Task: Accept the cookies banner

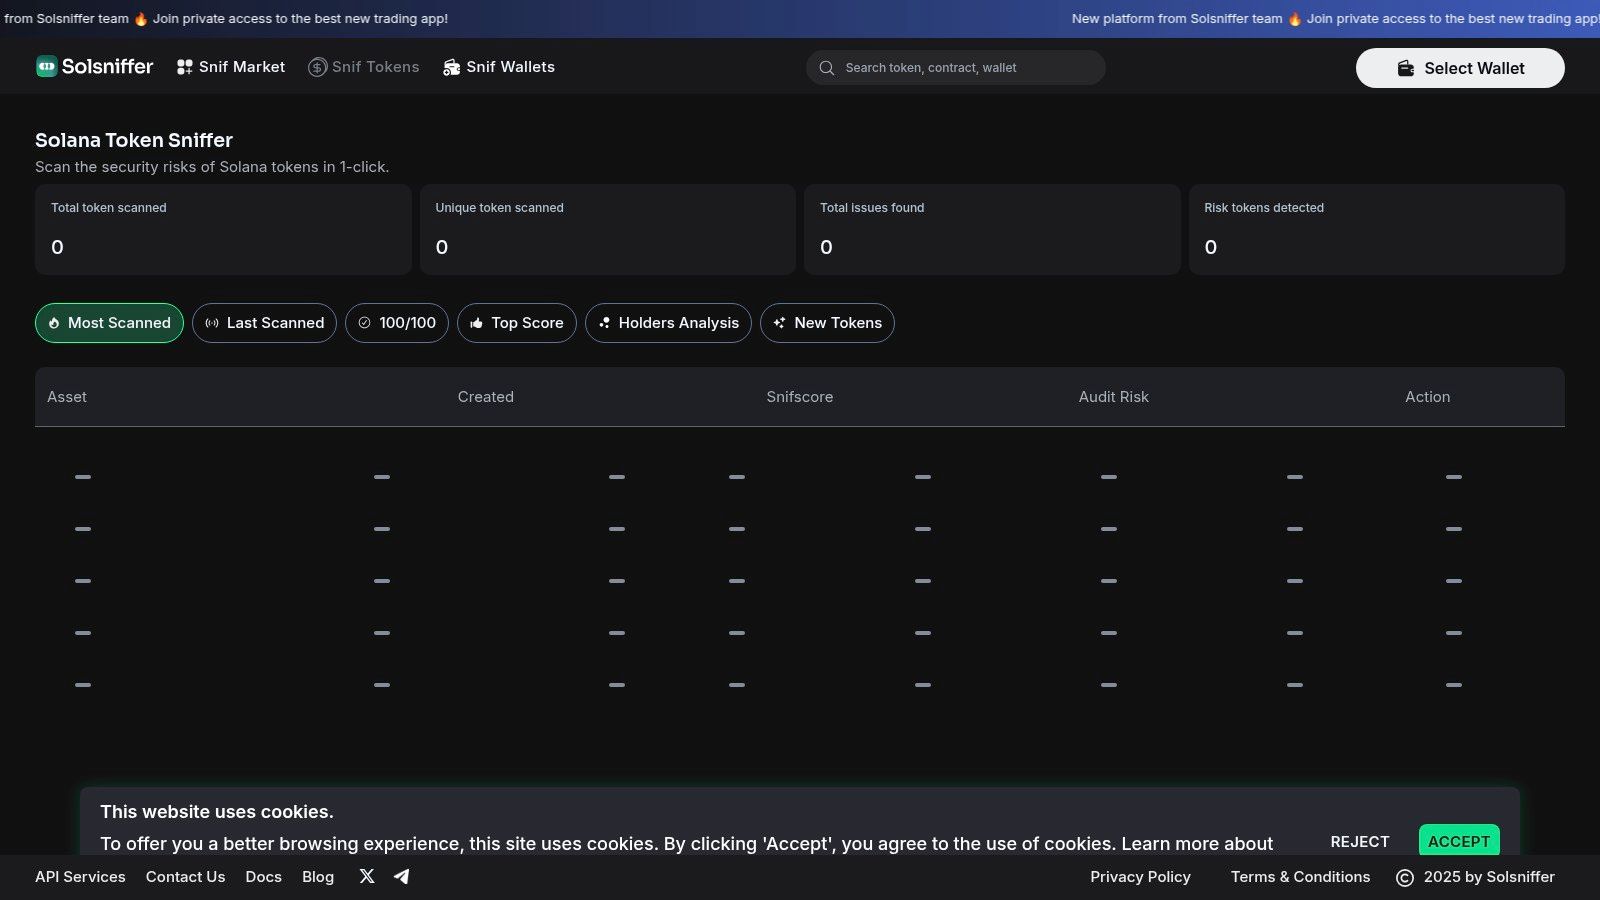Action: click(x=1459, y=840)
